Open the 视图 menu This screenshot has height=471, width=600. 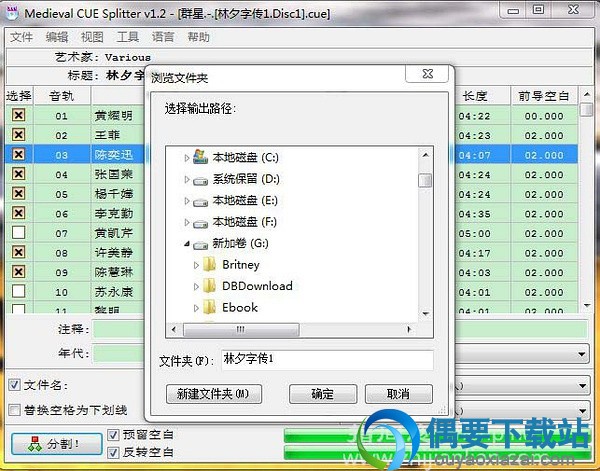click(x=92, y=37)
